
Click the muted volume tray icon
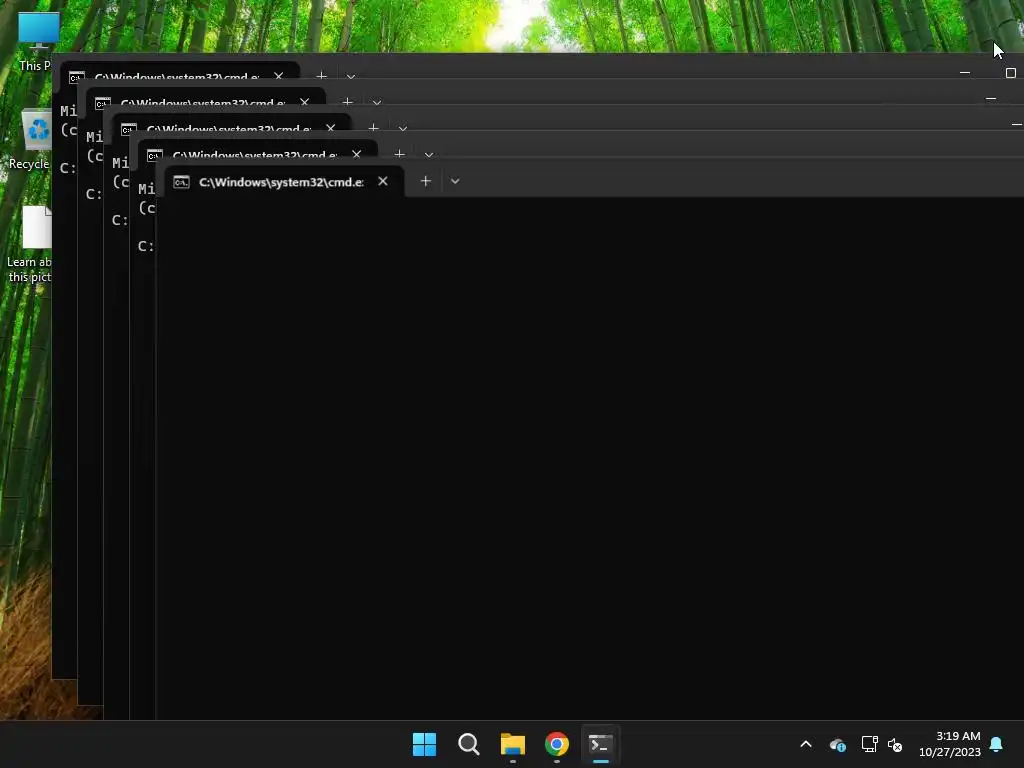[x=895, y=744]
